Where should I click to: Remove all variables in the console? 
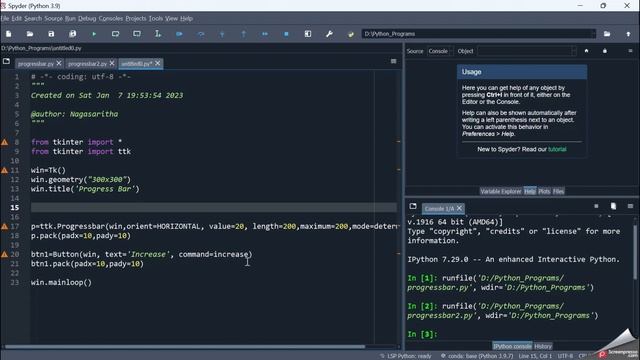tap(613, 206)
